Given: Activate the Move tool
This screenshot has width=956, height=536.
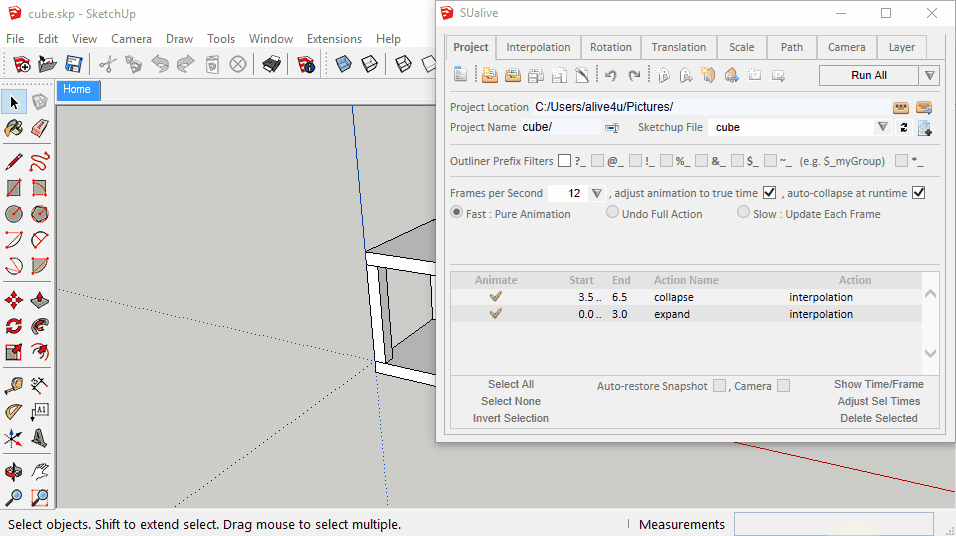Looking at the screenshot, I should click(x=14, y=300).
